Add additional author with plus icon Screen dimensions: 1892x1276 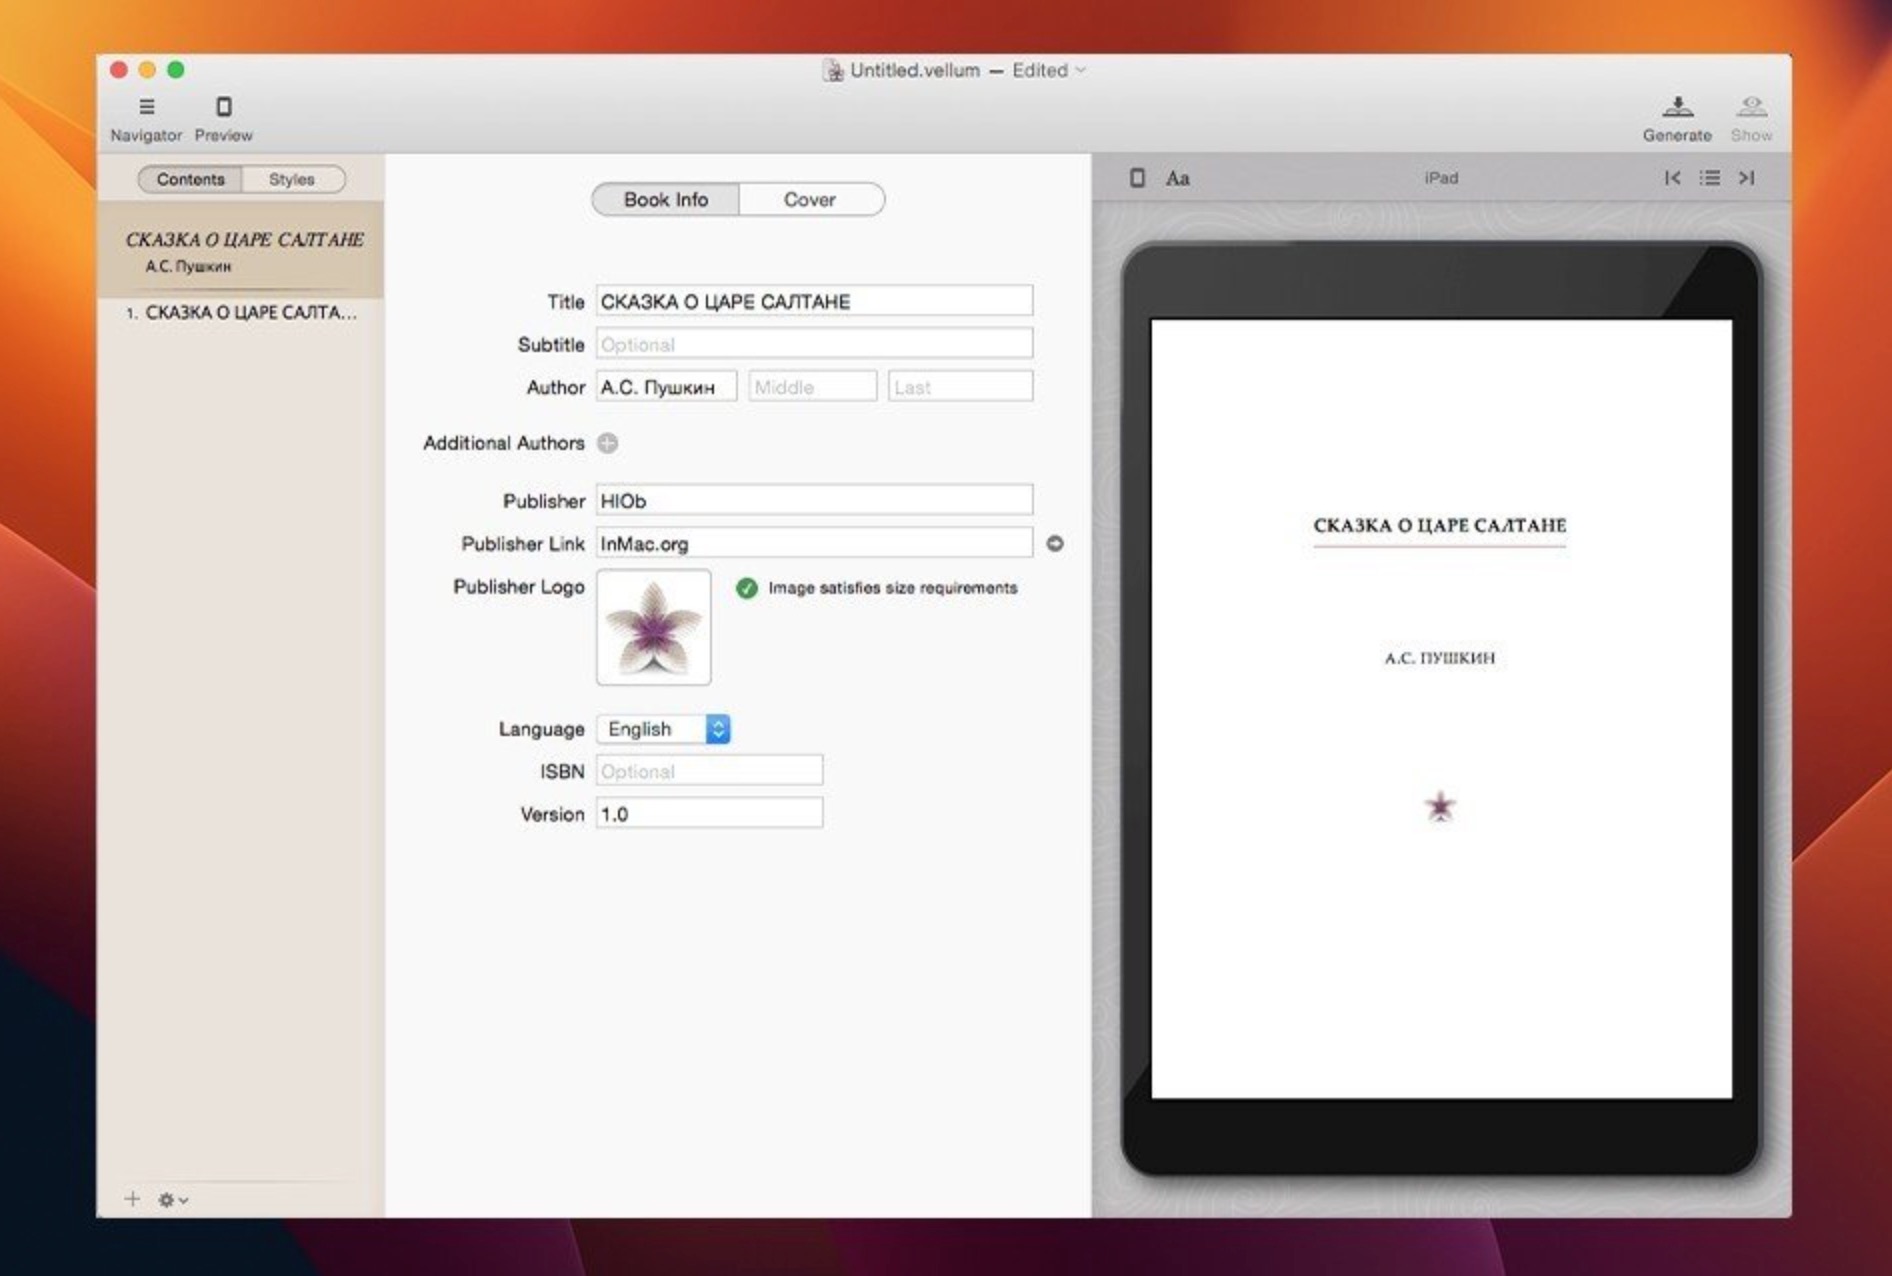(607, 443)
